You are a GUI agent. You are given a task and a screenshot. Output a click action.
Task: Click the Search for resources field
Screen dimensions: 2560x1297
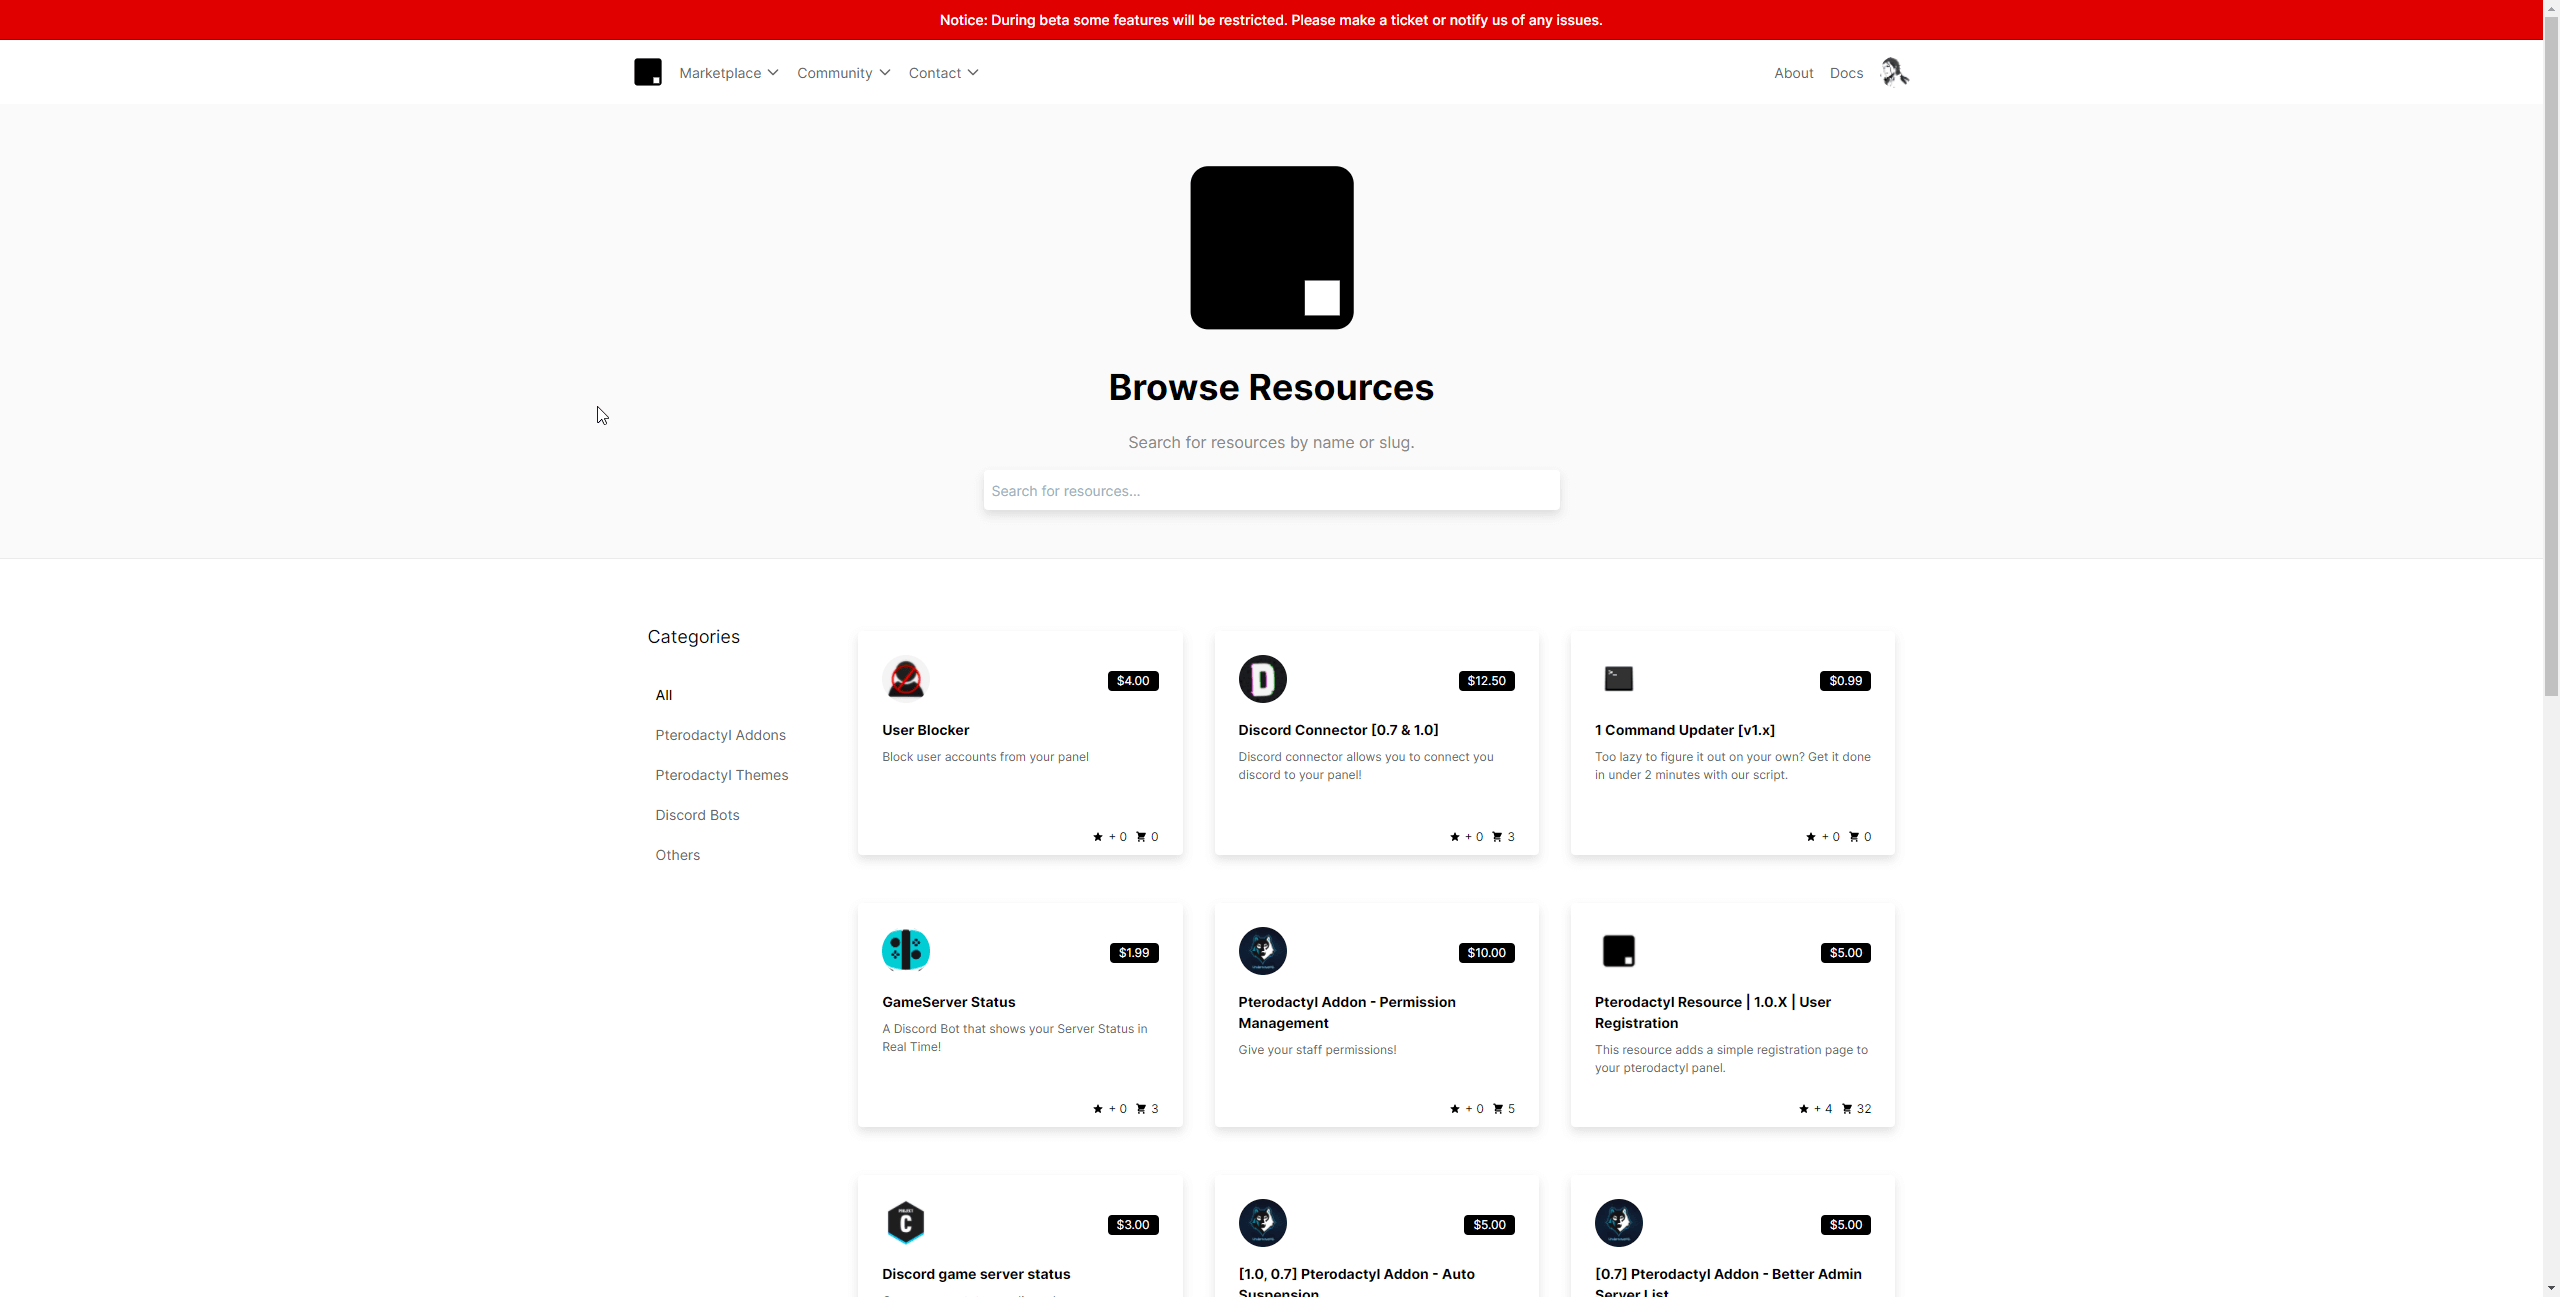[x=1271, y=491]
